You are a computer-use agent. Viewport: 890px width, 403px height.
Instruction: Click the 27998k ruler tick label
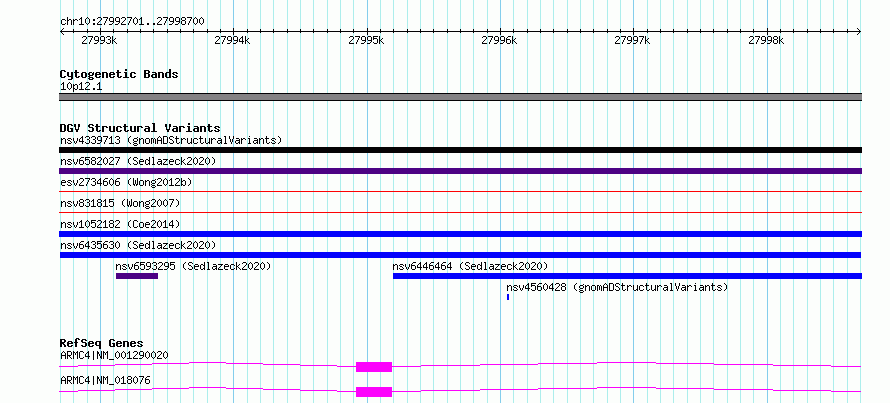point(766,40)
